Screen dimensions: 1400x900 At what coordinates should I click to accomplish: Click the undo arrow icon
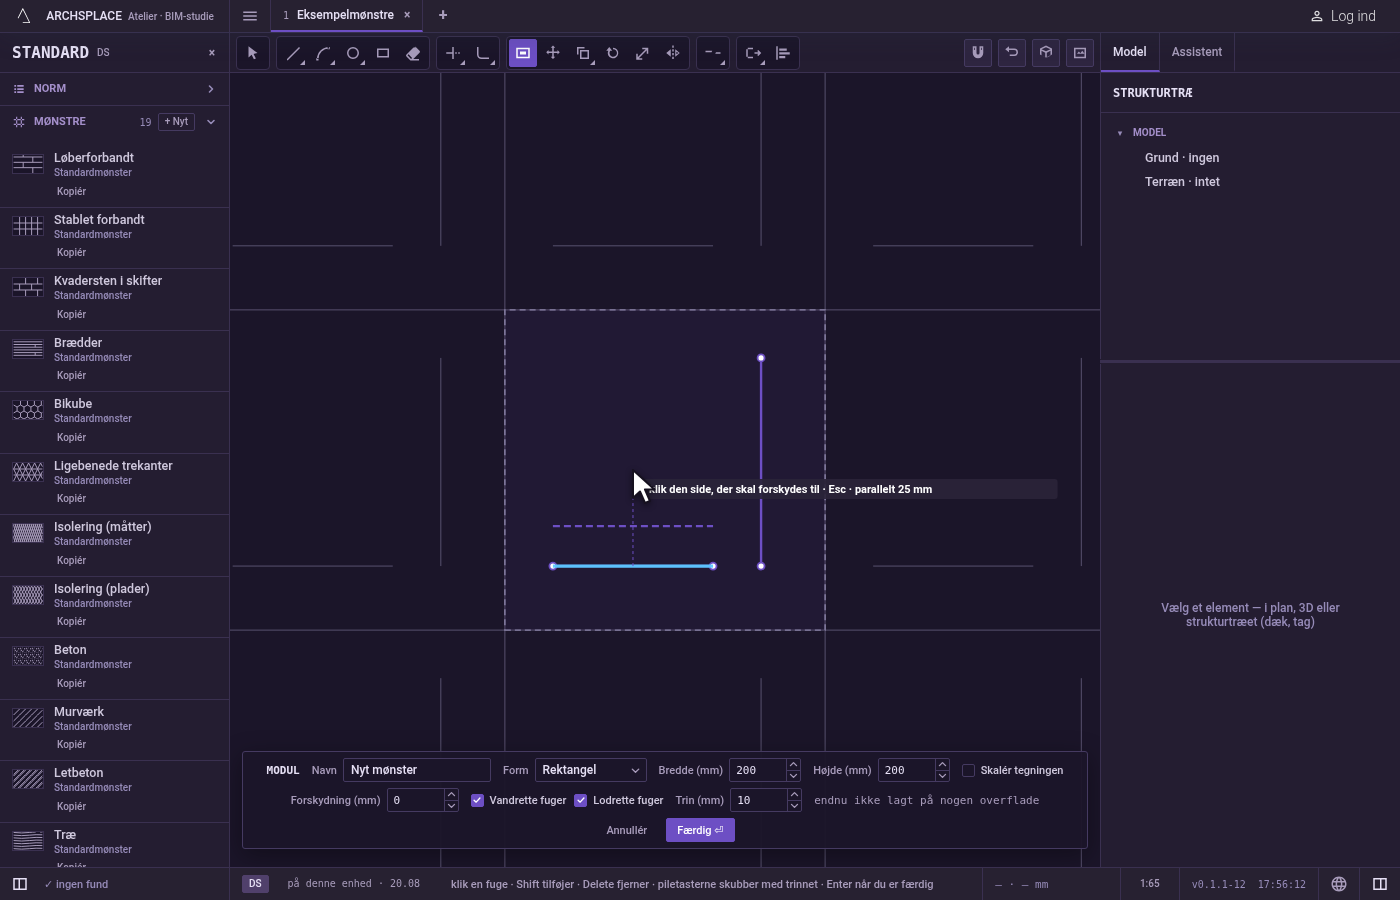[x=1012, y=53]
